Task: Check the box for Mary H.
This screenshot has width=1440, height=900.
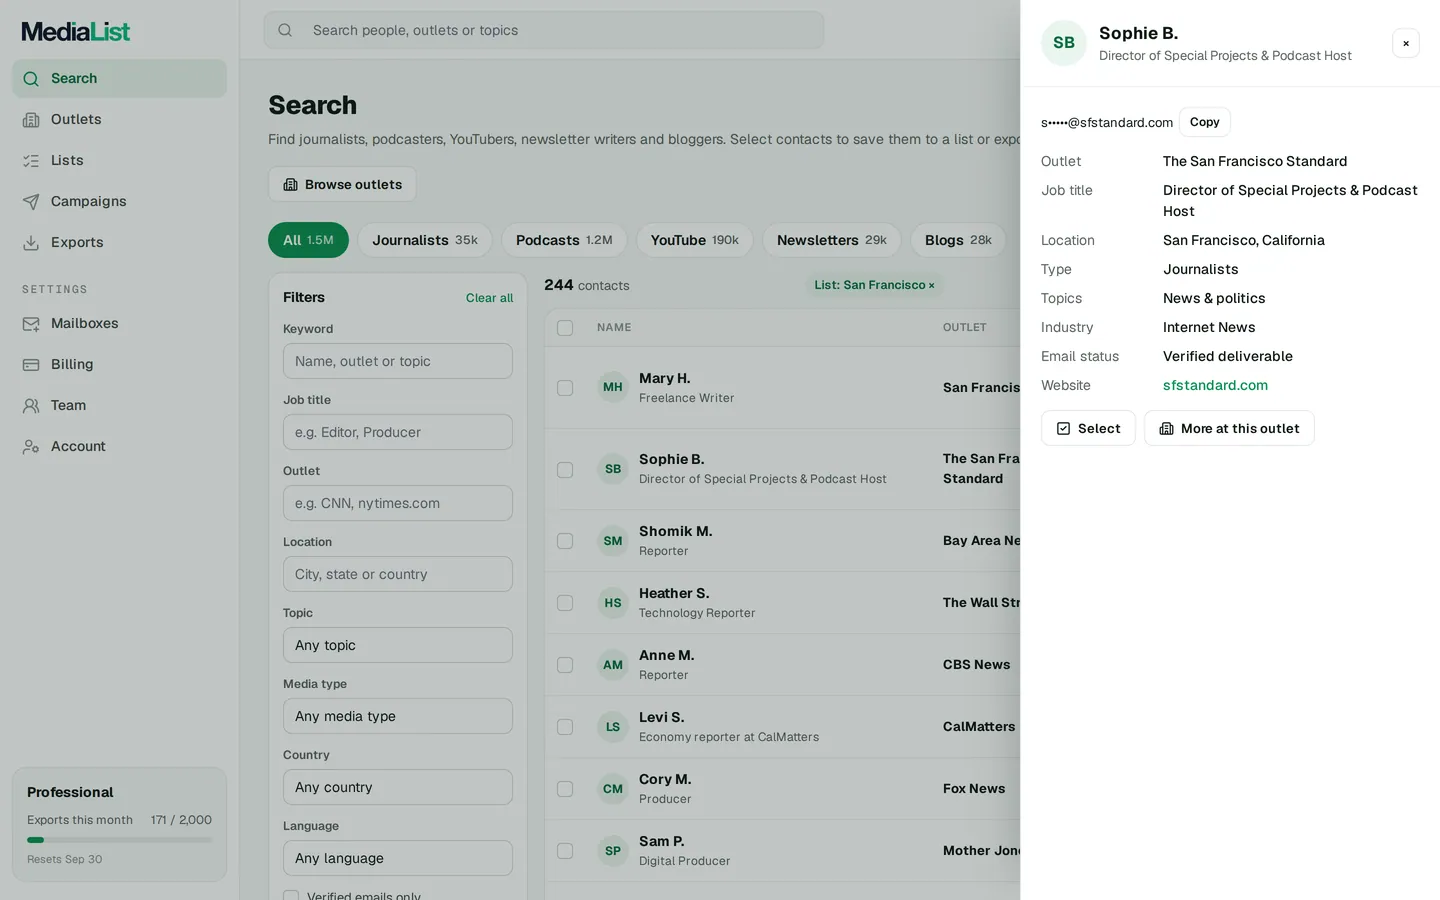Action: click(x=565, y=388)
